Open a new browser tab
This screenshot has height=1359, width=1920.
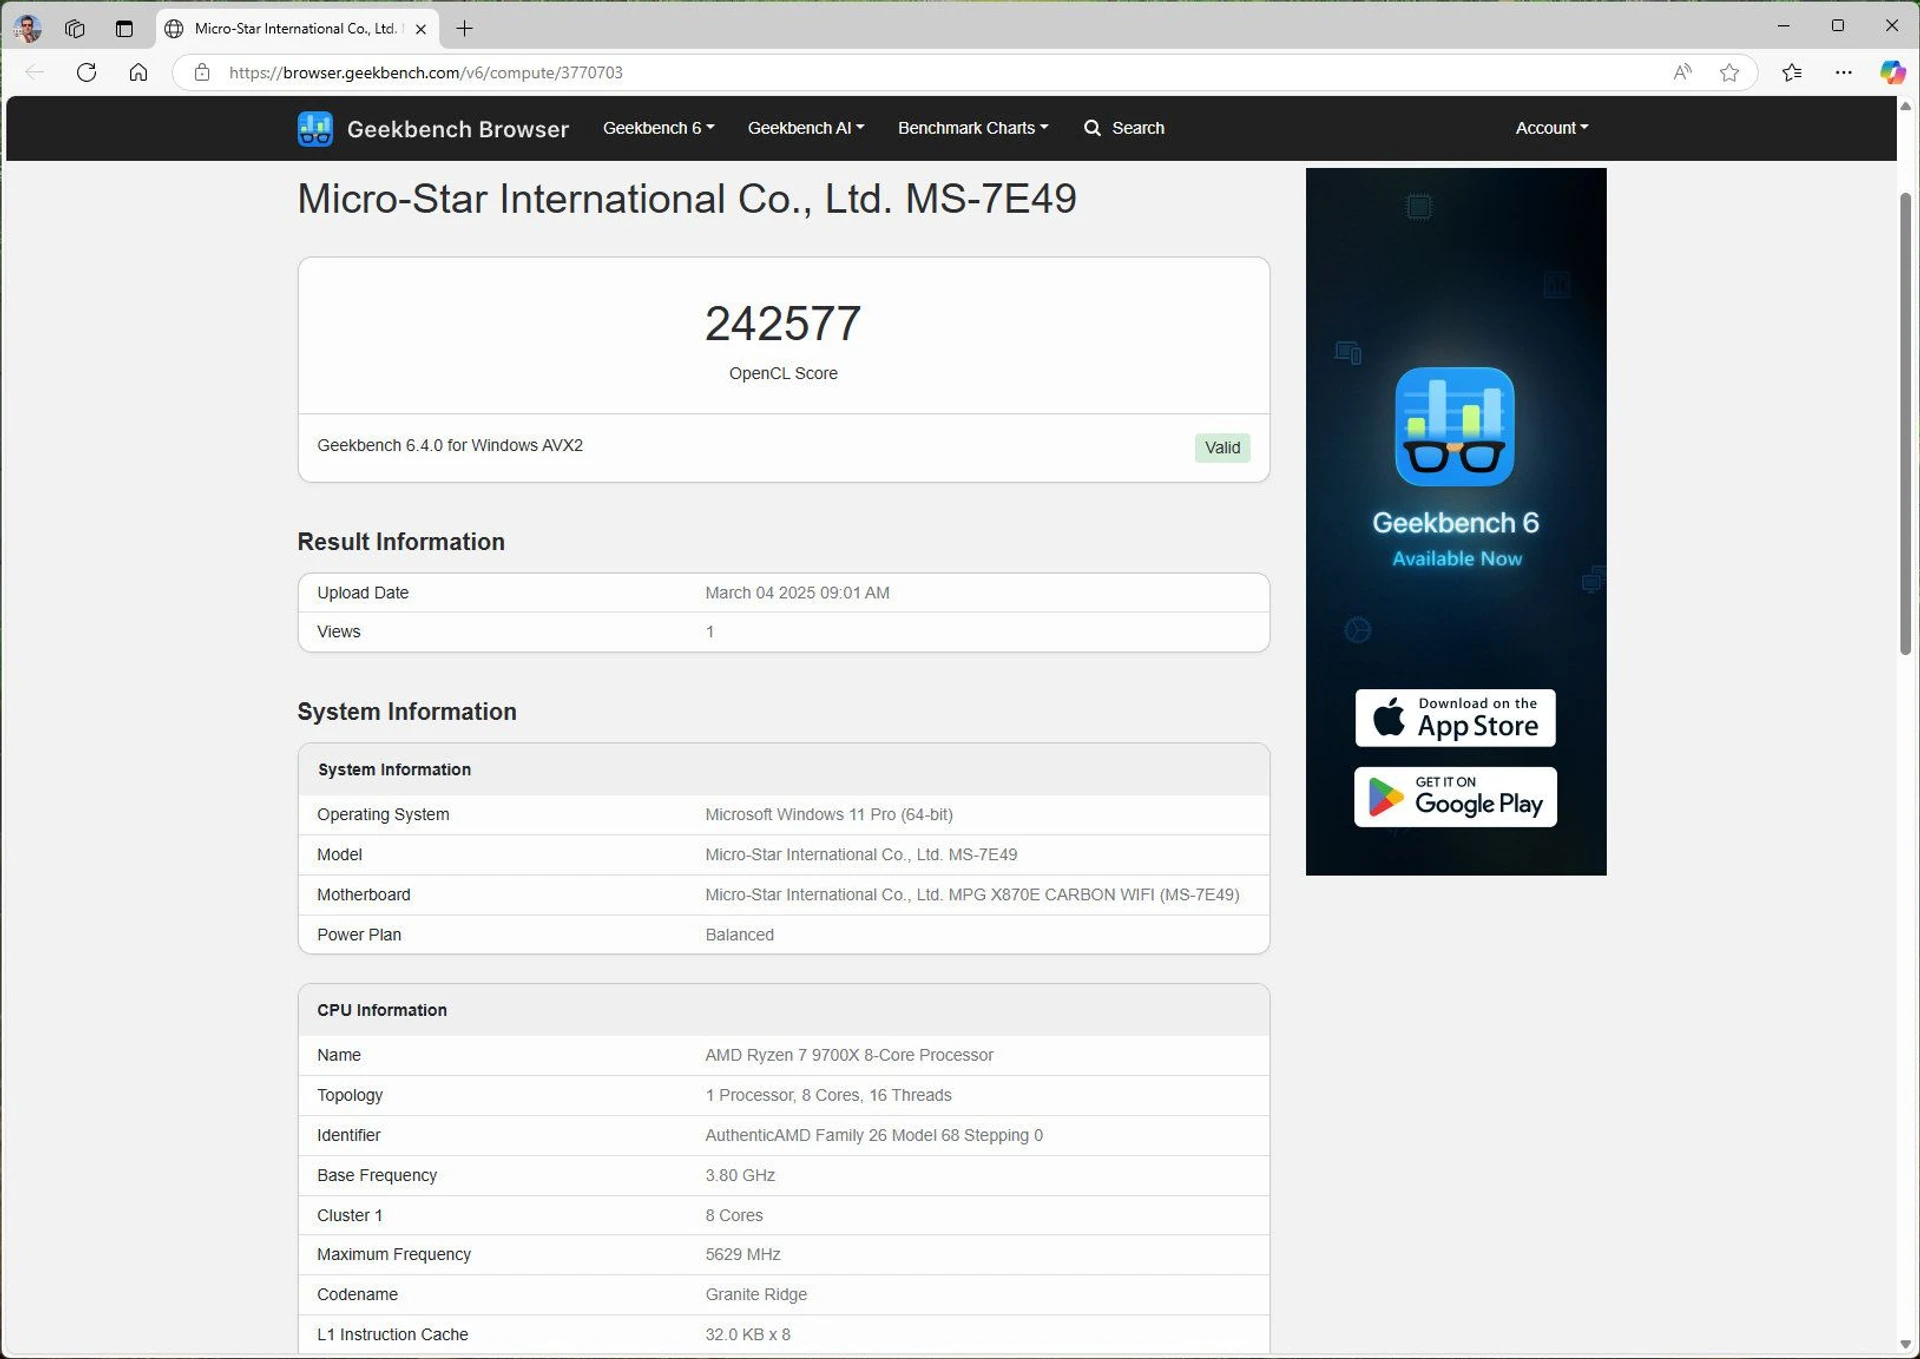(x=464, y=28)
